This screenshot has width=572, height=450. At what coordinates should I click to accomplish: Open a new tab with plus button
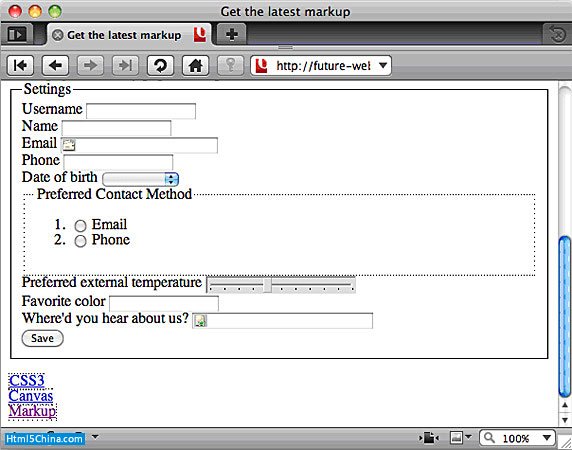coord(232,35)
